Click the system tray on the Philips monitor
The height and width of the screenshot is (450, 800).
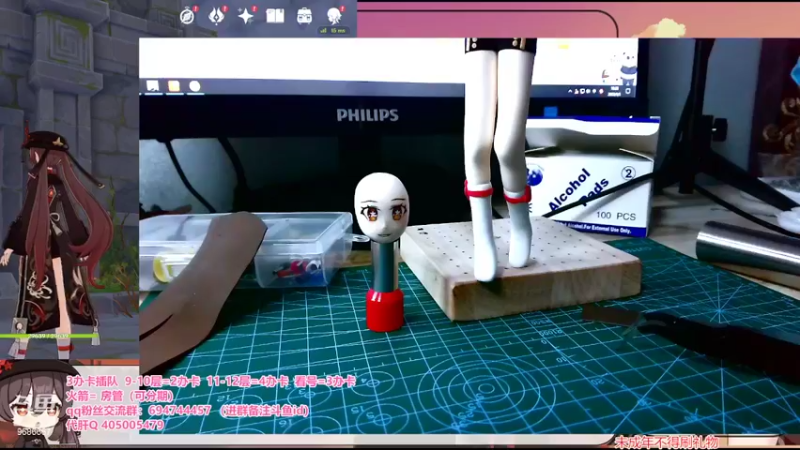pyautogui.click(x=601, y=91)
